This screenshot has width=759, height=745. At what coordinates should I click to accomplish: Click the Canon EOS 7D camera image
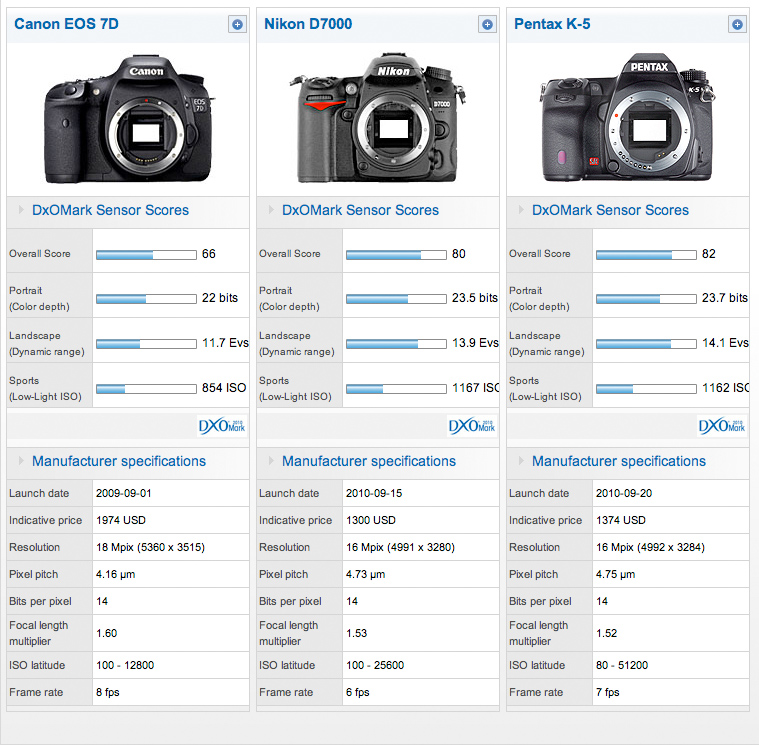click(129, 120)
